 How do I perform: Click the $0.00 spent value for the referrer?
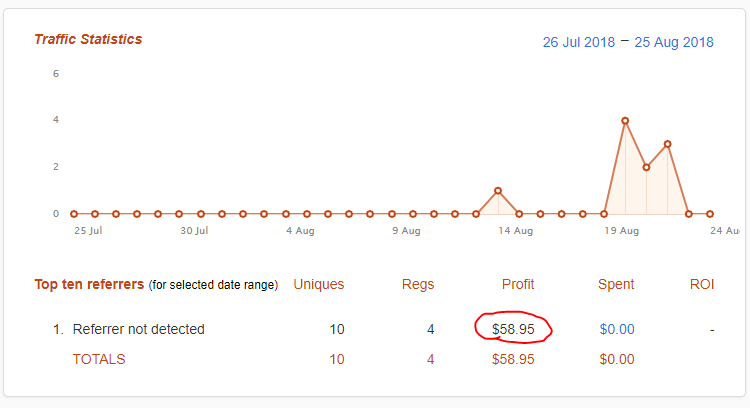[x=617, y=329]
